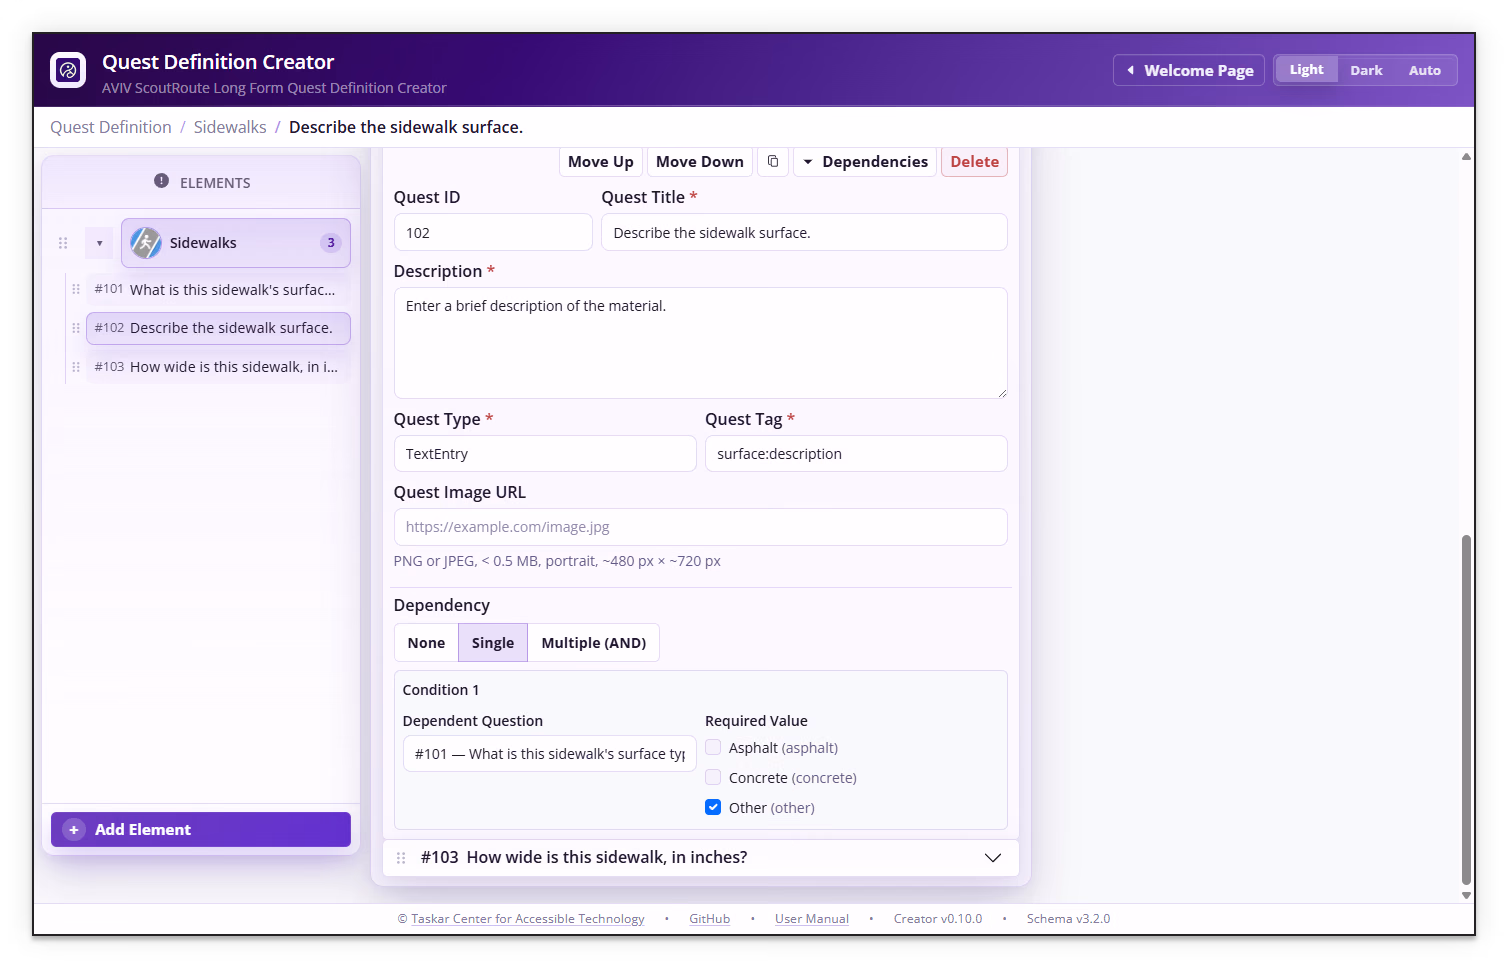Delete the current quest

pos(974,162)
